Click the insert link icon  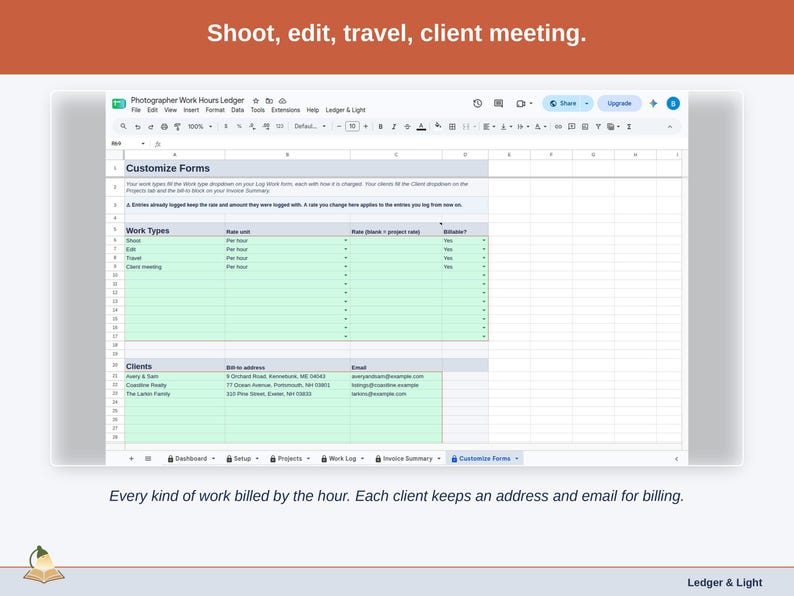558,127
